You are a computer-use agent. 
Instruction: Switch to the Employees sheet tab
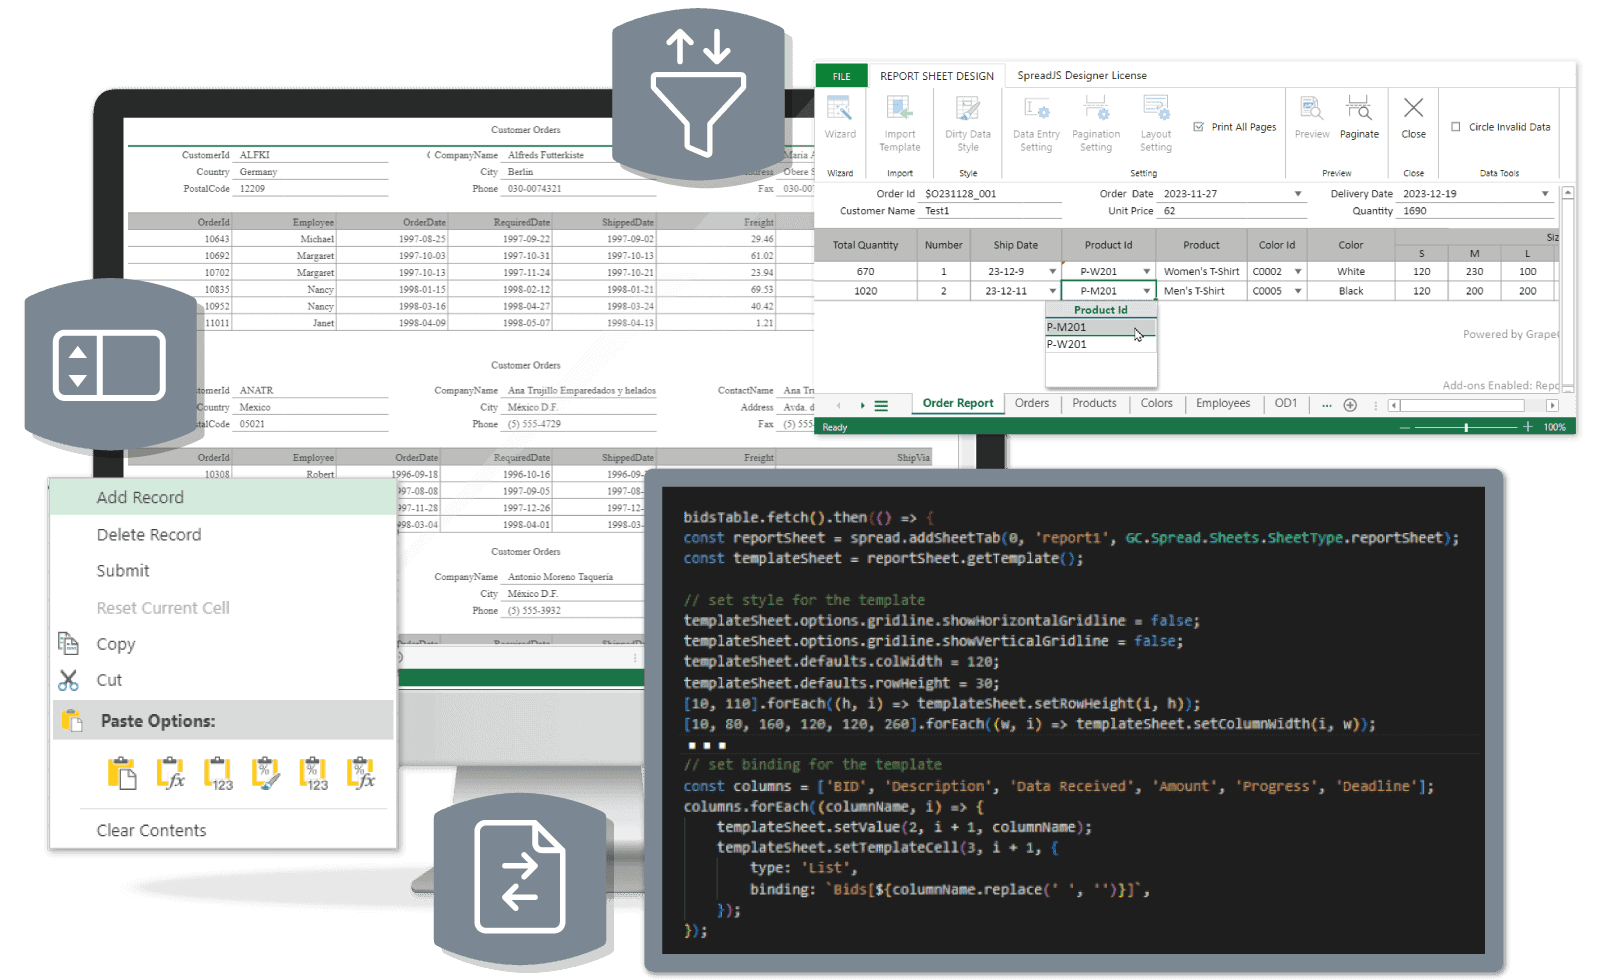tap(1222, 404)
